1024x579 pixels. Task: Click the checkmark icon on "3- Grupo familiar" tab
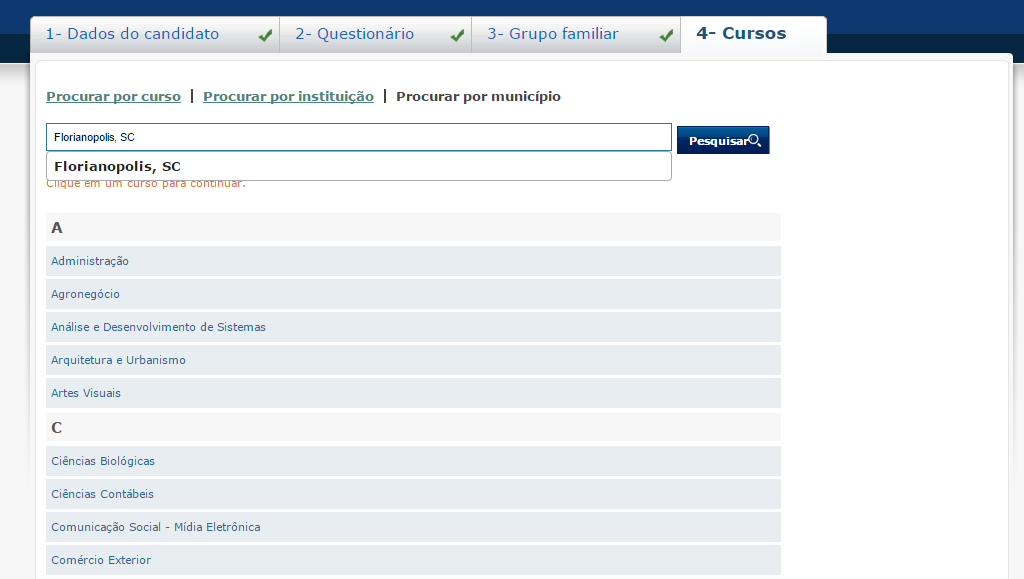coord(666,33)
